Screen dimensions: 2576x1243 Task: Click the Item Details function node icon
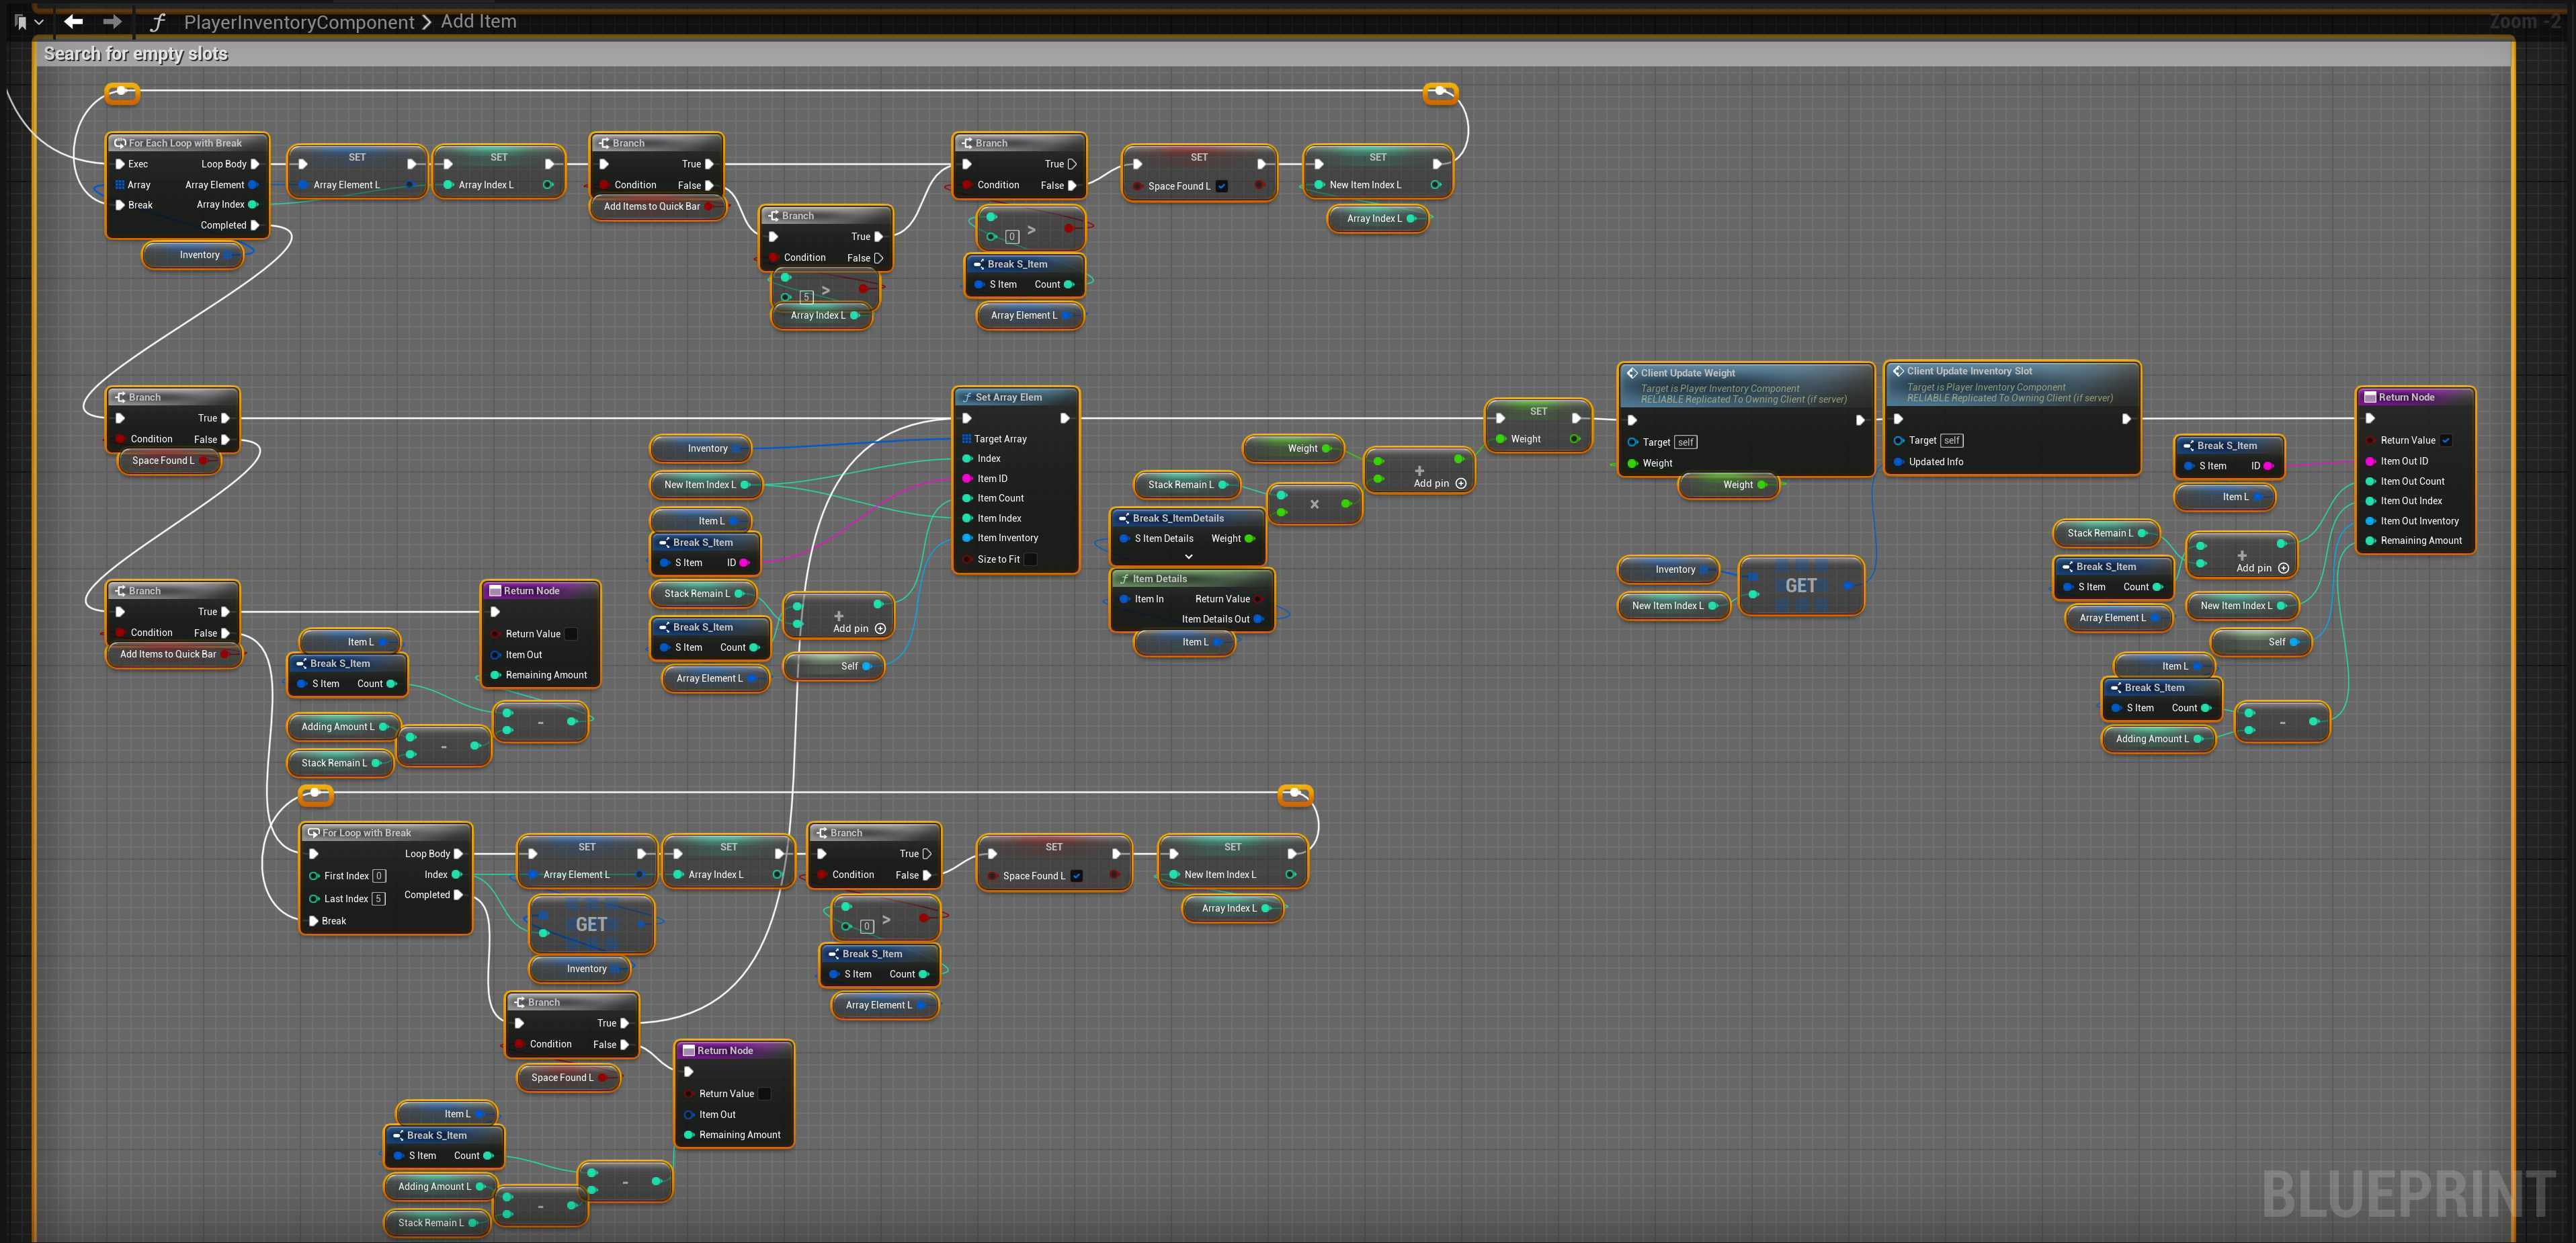(1124, 579)
